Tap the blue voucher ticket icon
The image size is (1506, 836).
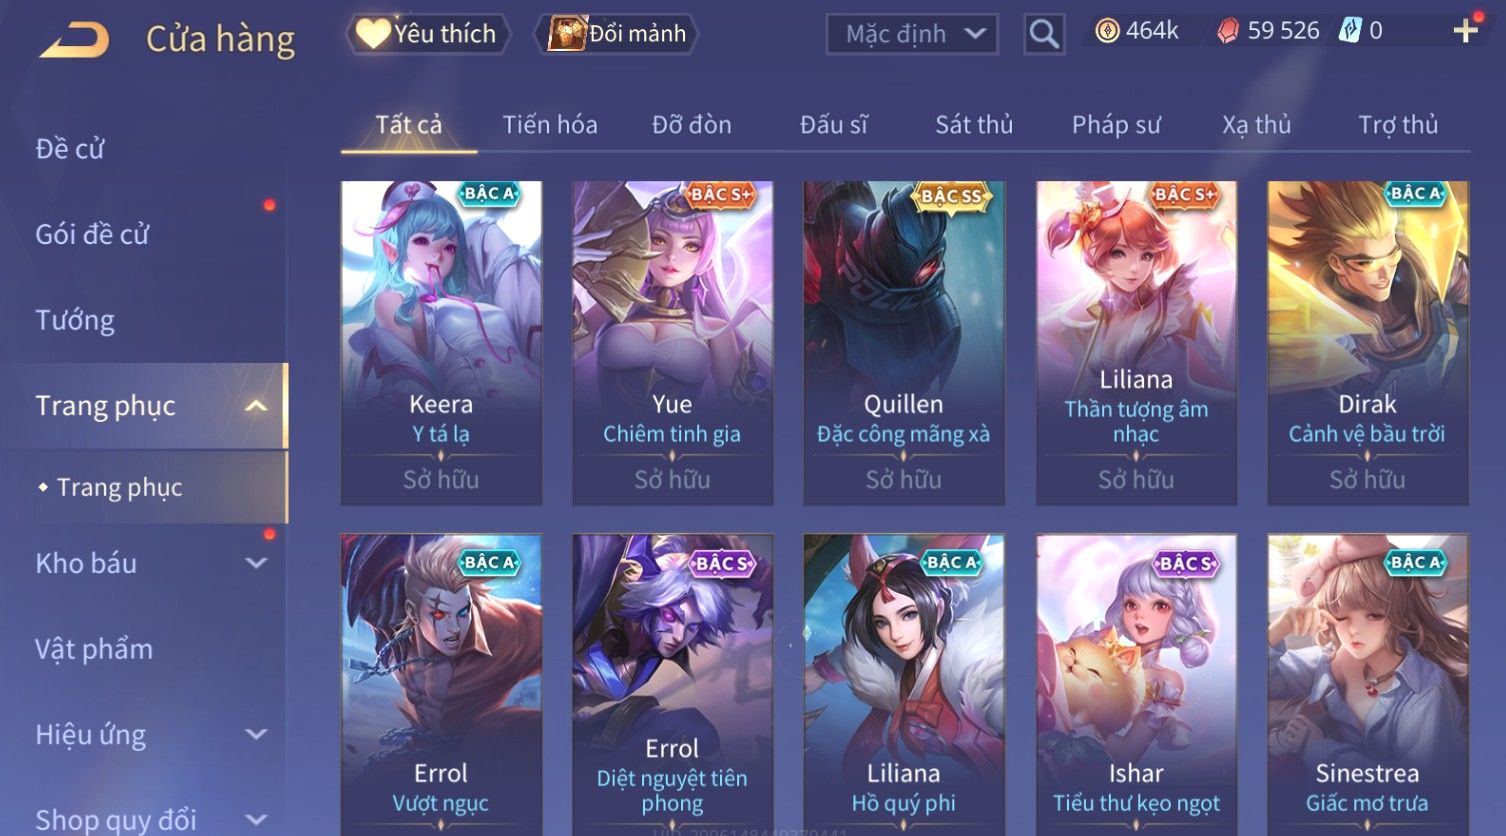pos(1350,31)
